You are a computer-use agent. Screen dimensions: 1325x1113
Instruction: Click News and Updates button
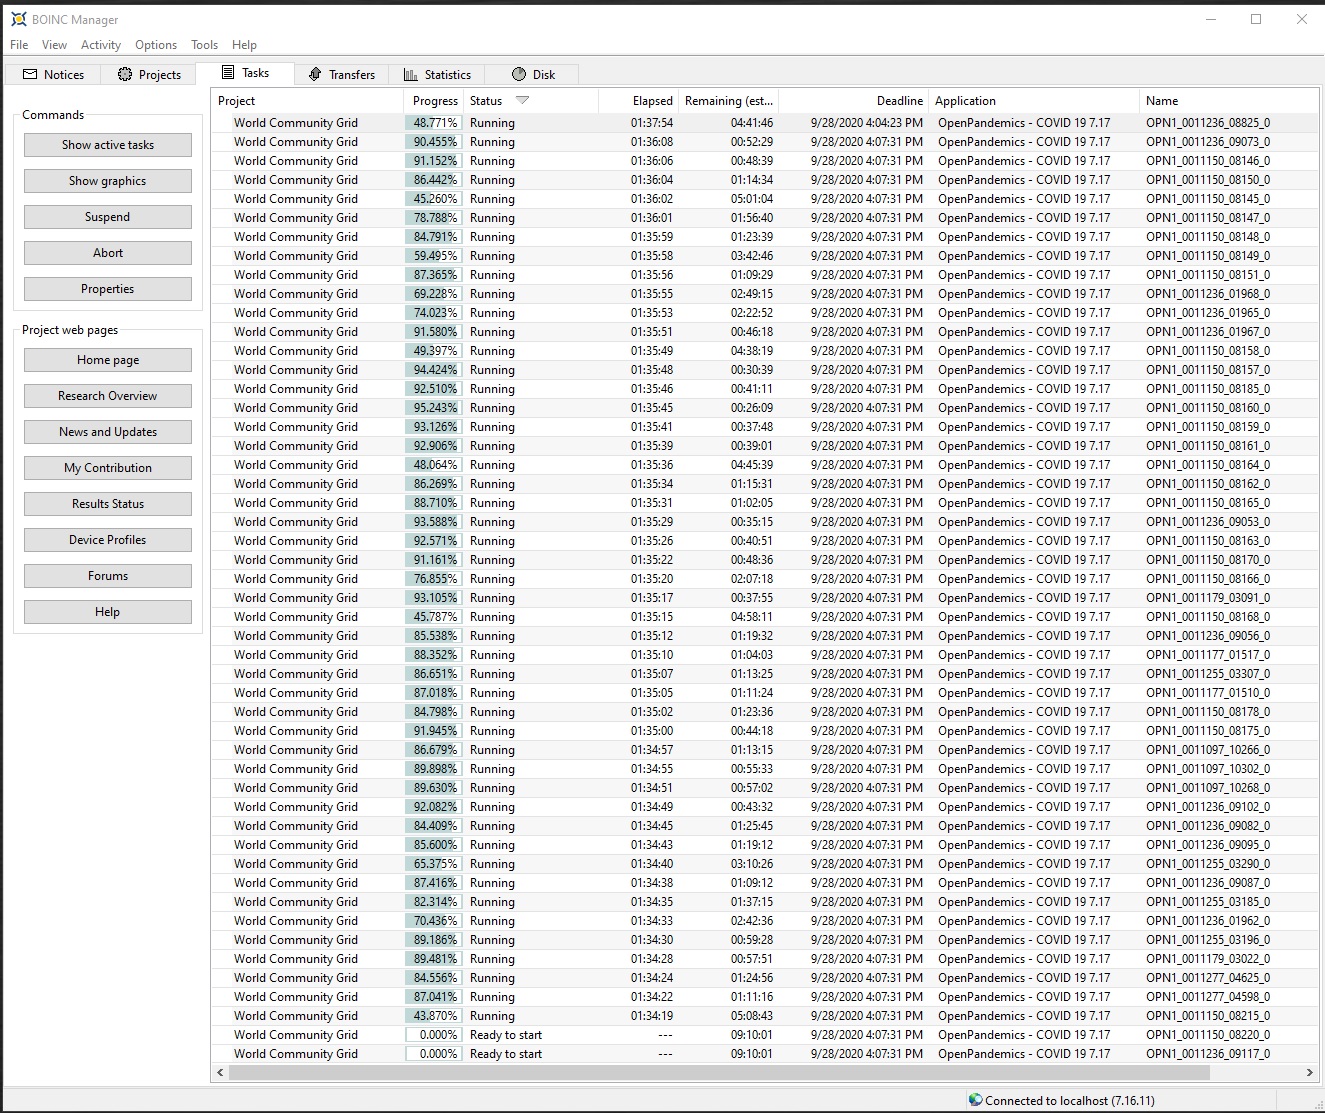(x=108, y=432)
